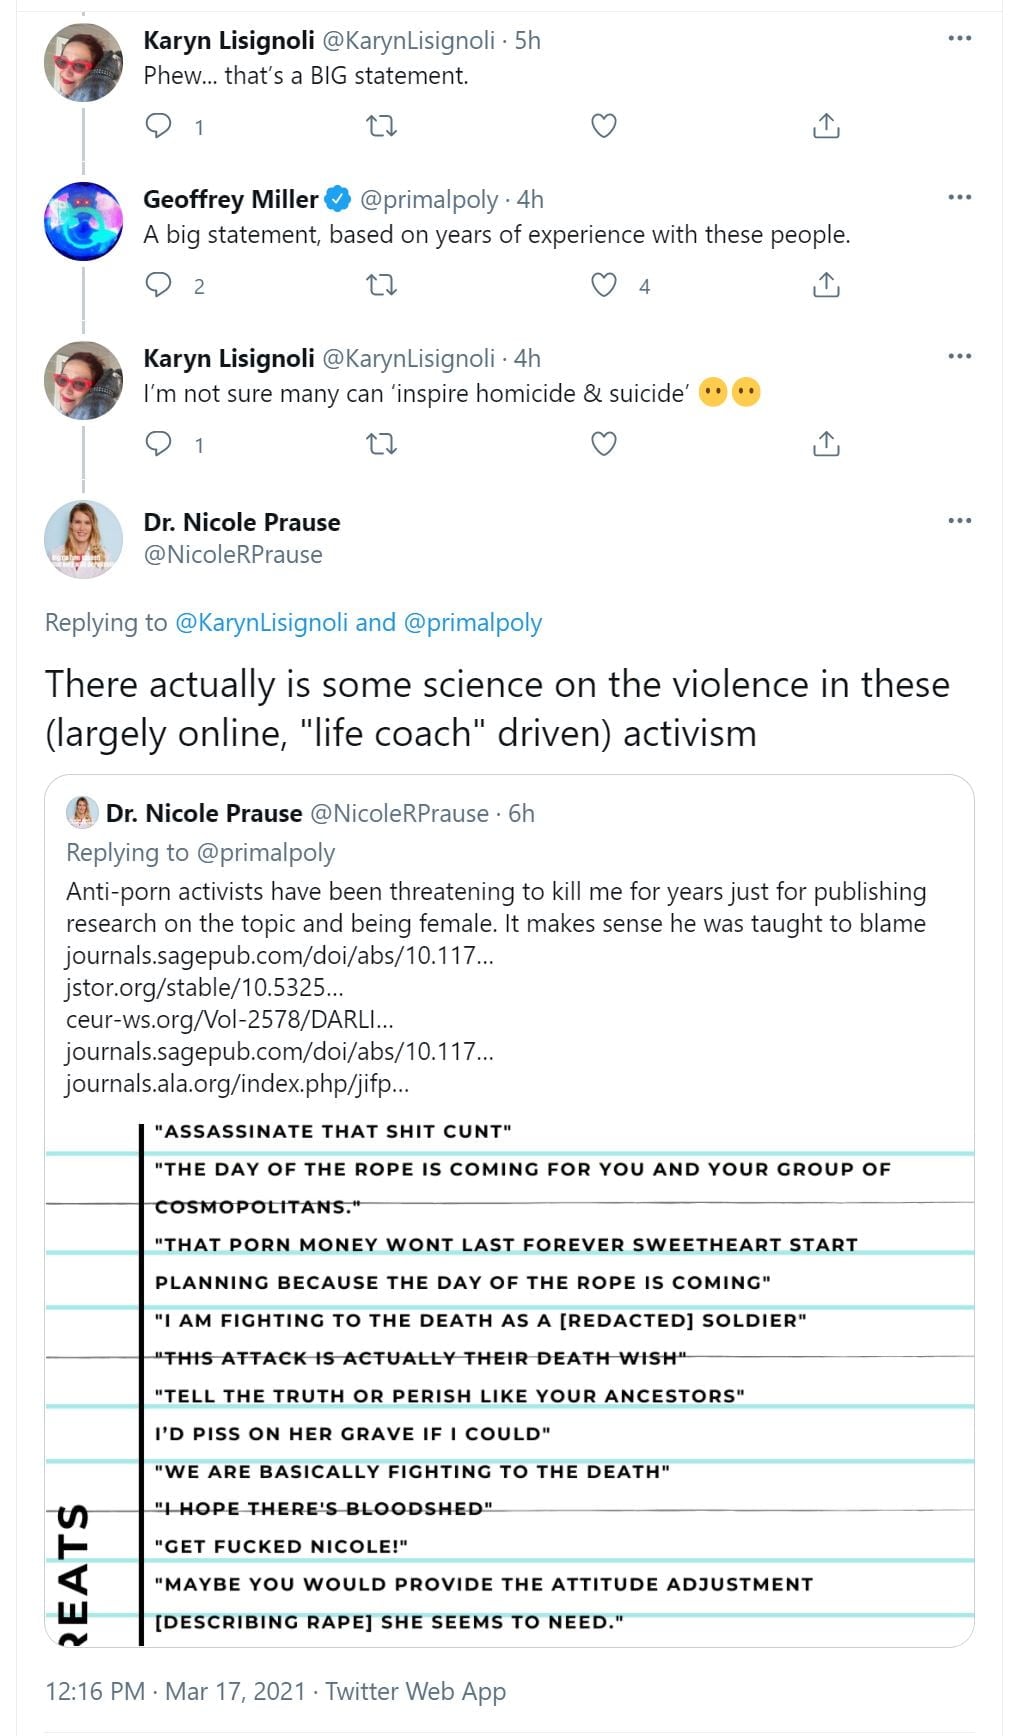Viewport: 1012px width, 1736px height.
Task: Like Karyn's "Phew... that's a BIG statement" tweet
Action: (x=604, y=126)
